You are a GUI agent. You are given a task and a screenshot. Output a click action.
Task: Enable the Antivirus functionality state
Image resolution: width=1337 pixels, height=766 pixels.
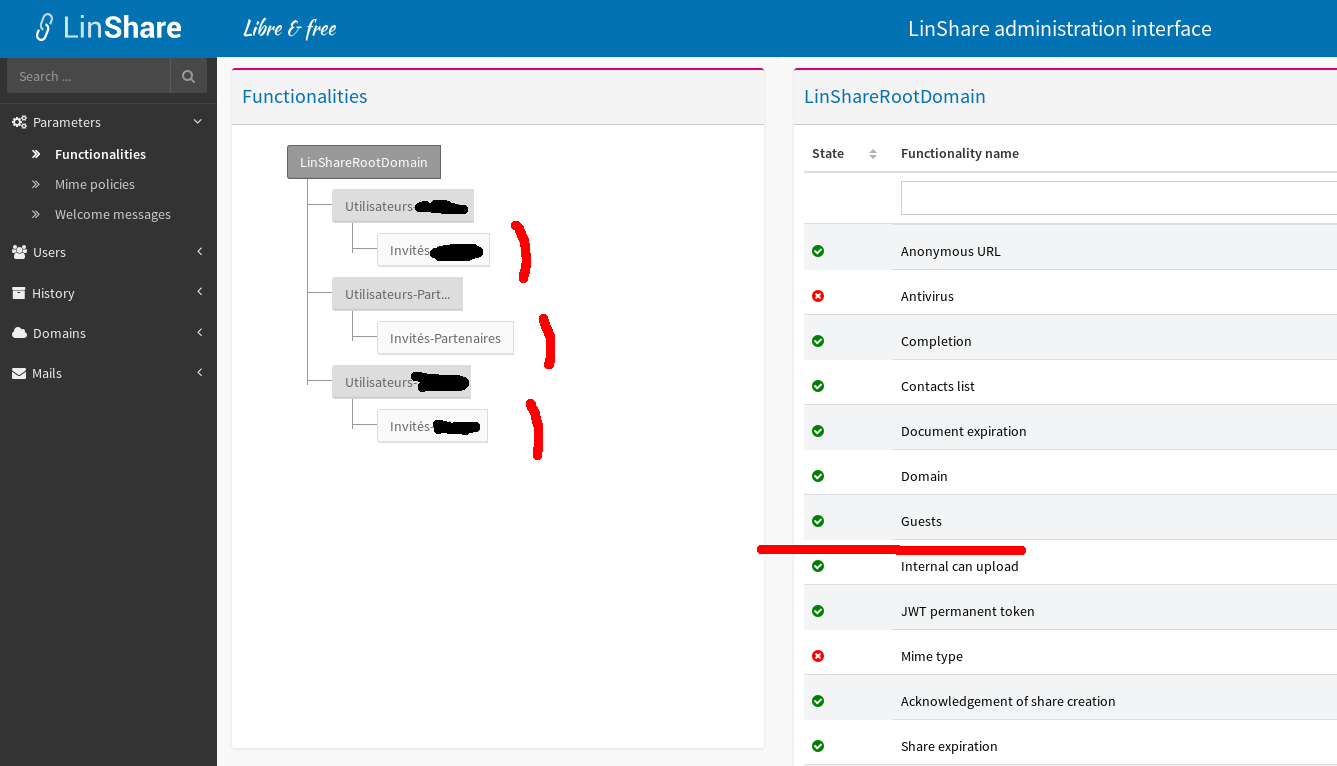pyautogui.click(x=818, y=296)
